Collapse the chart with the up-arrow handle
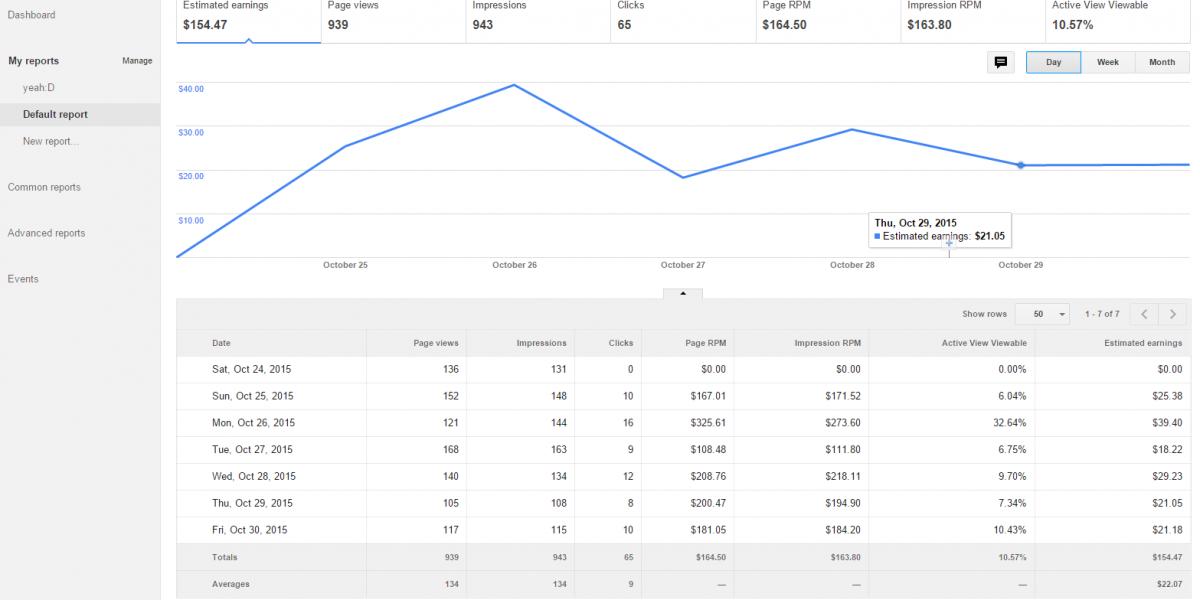Image resolution: width=1200 pixels, height=600 pixels. 683,294
